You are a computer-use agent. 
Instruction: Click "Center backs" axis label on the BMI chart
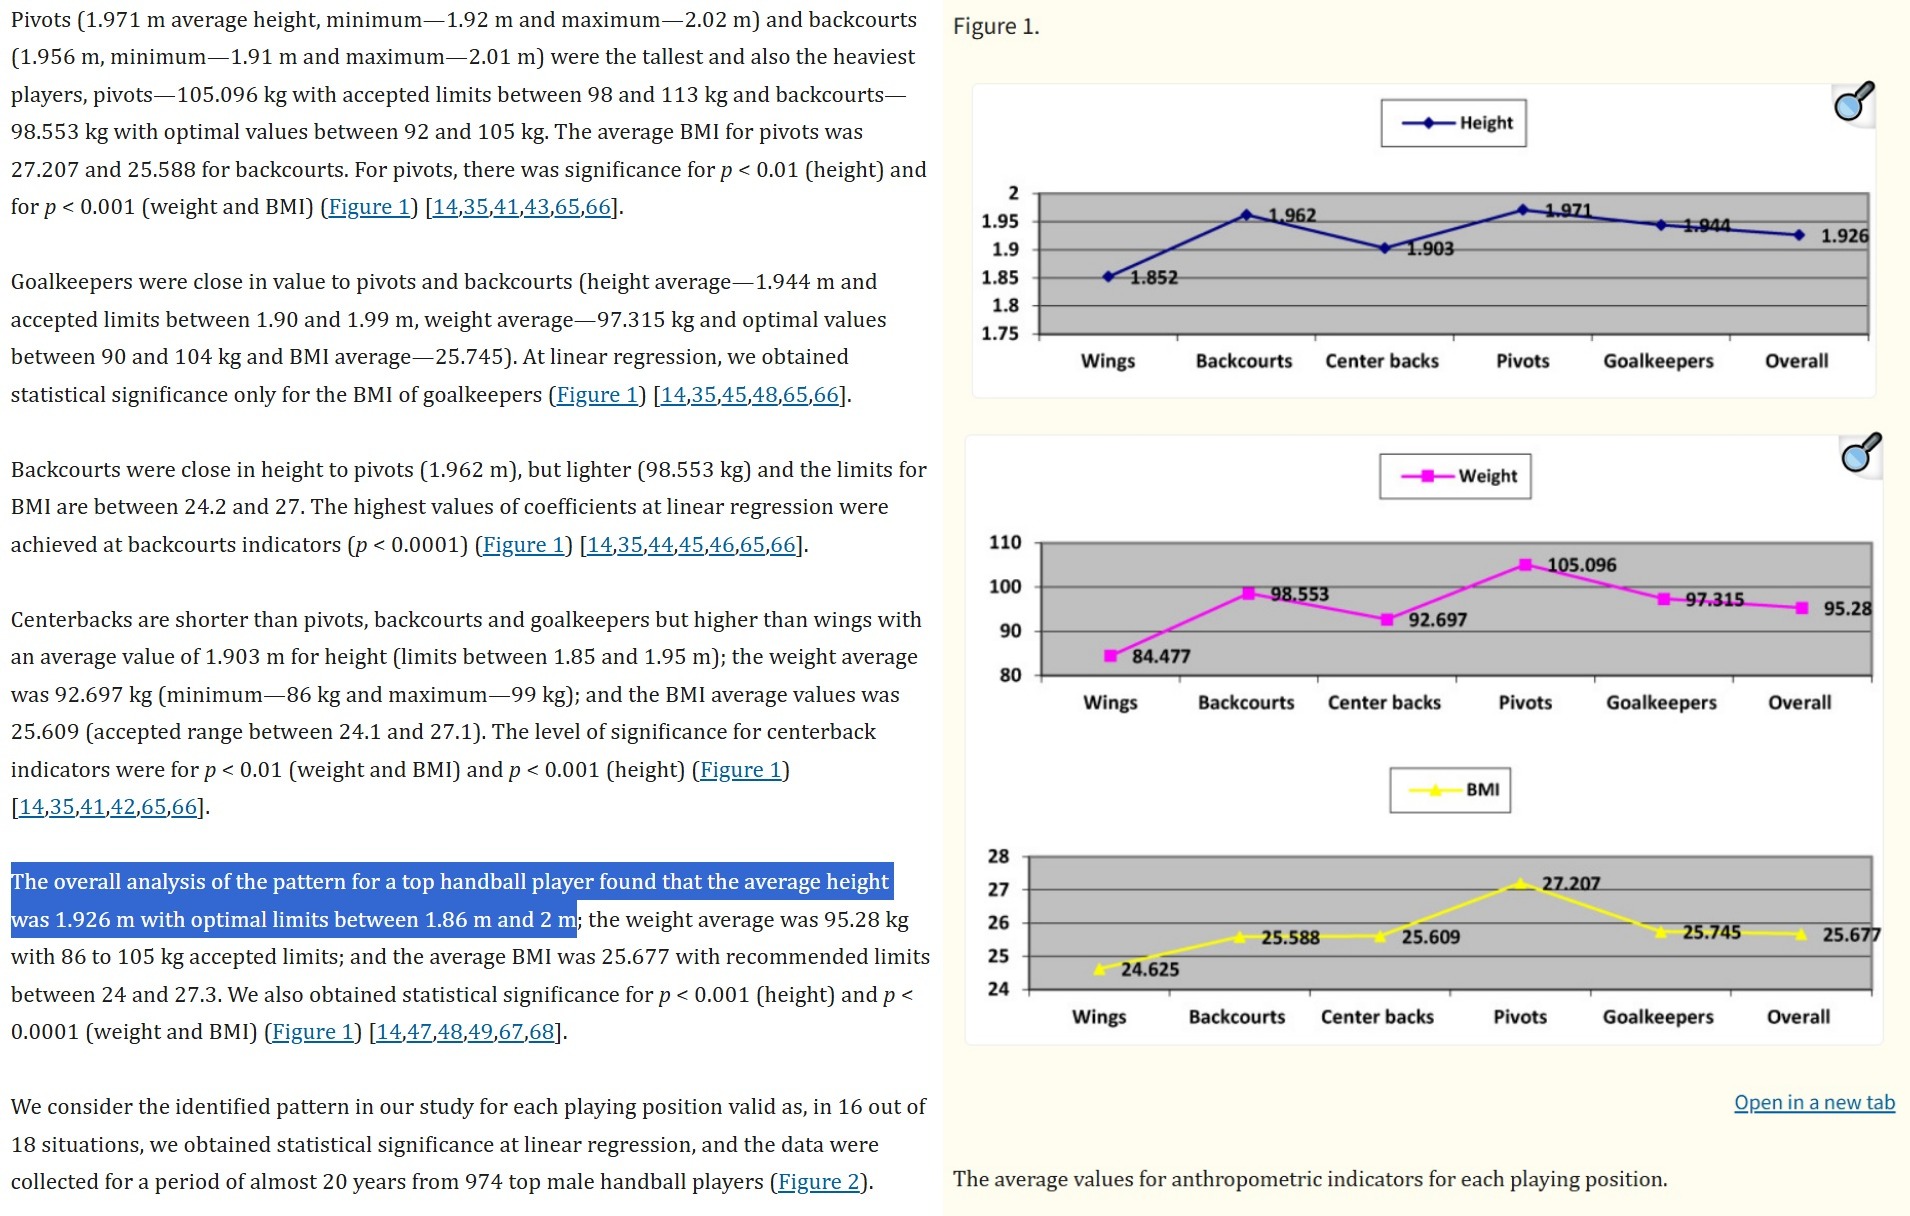coord(1377,1017)
